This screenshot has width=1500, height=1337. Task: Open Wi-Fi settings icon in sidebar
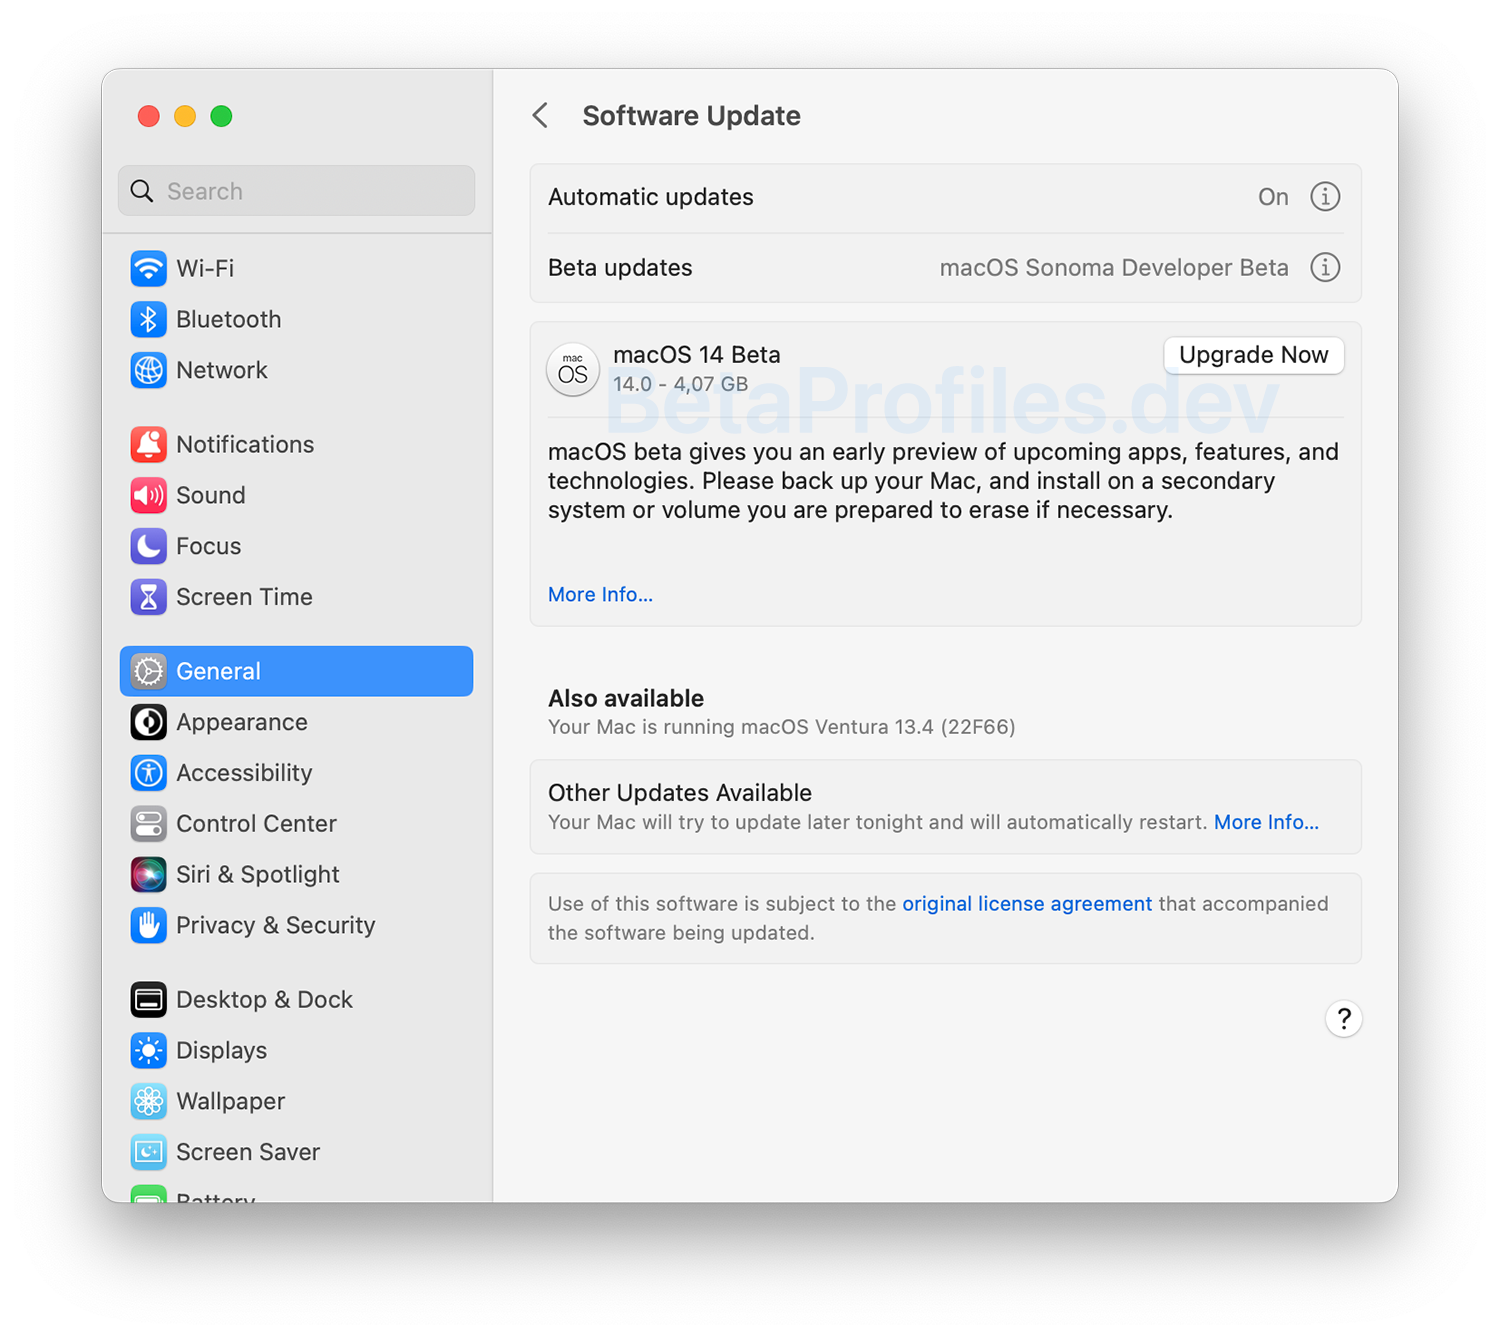tap(148, 268)
